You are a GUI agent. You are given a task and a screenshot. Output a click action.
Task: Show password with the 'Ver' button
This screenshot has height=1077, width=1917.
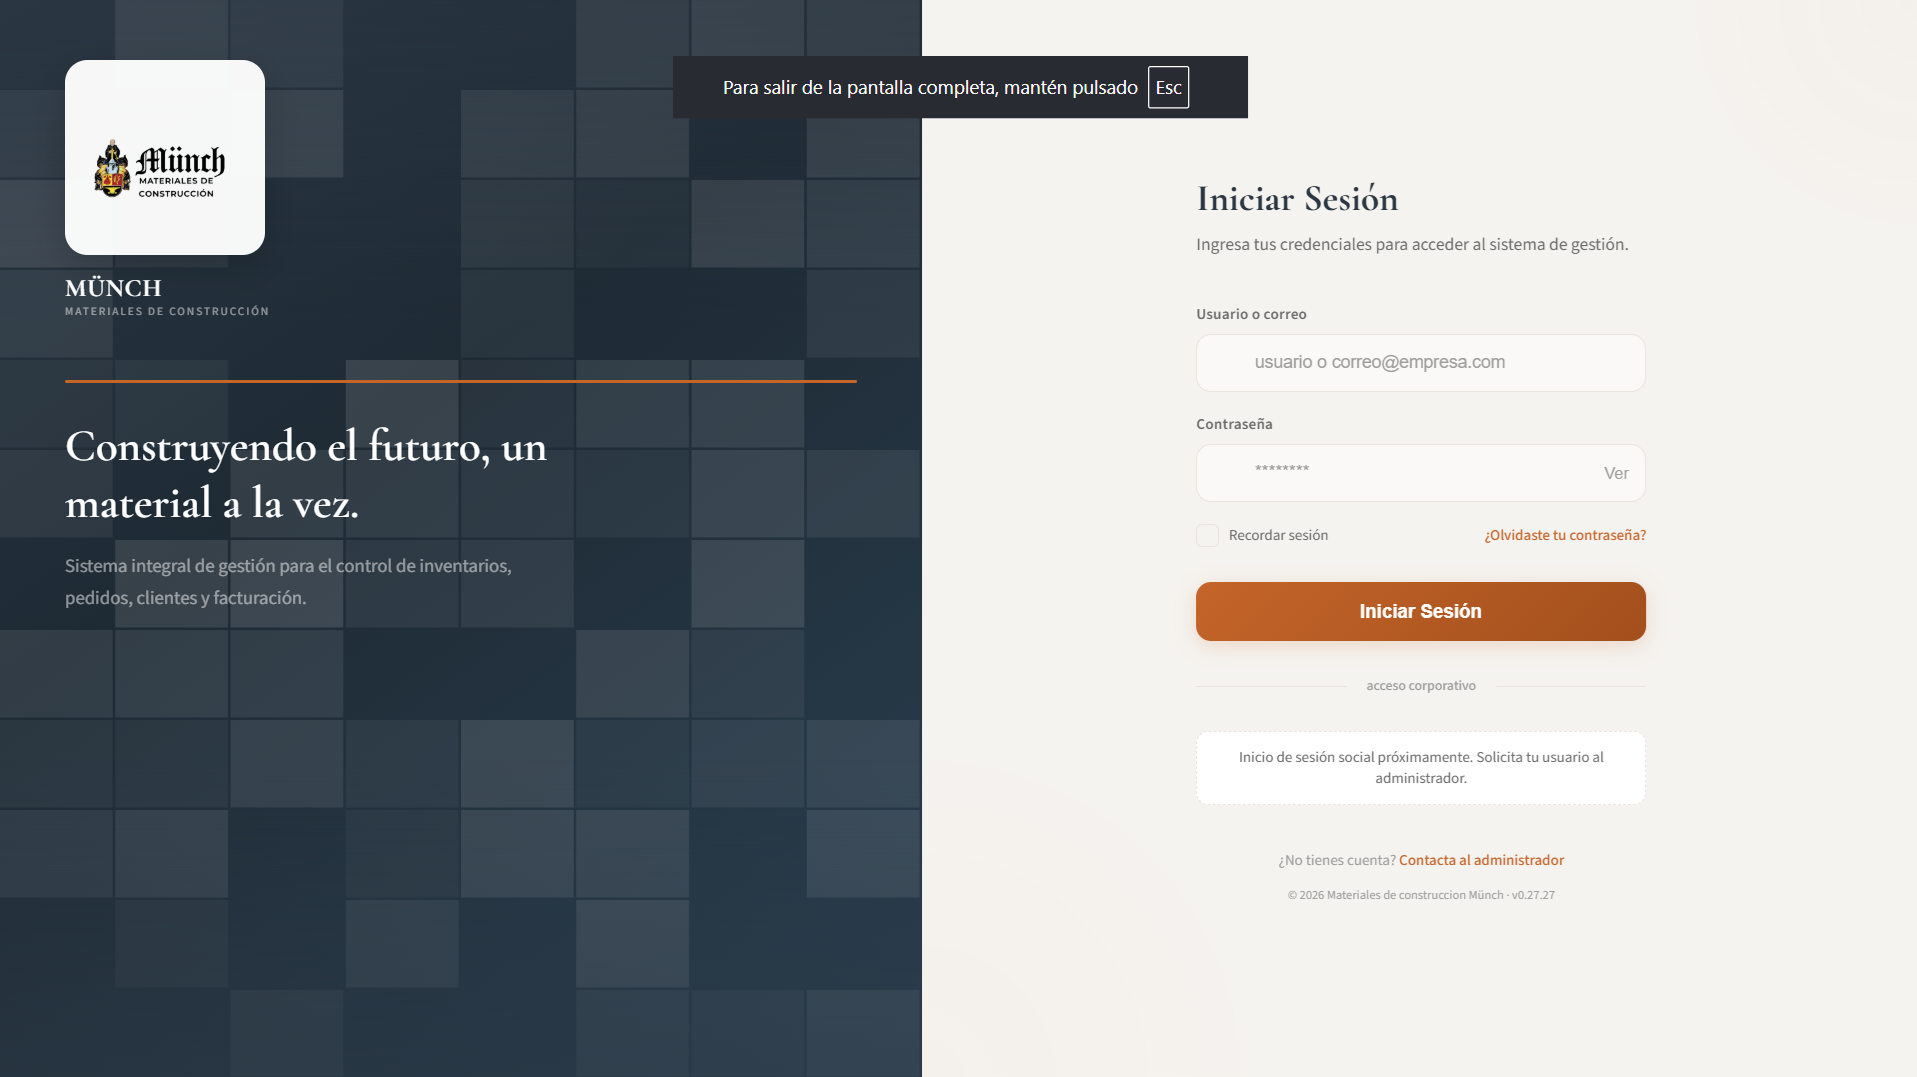pos(1616,473)
